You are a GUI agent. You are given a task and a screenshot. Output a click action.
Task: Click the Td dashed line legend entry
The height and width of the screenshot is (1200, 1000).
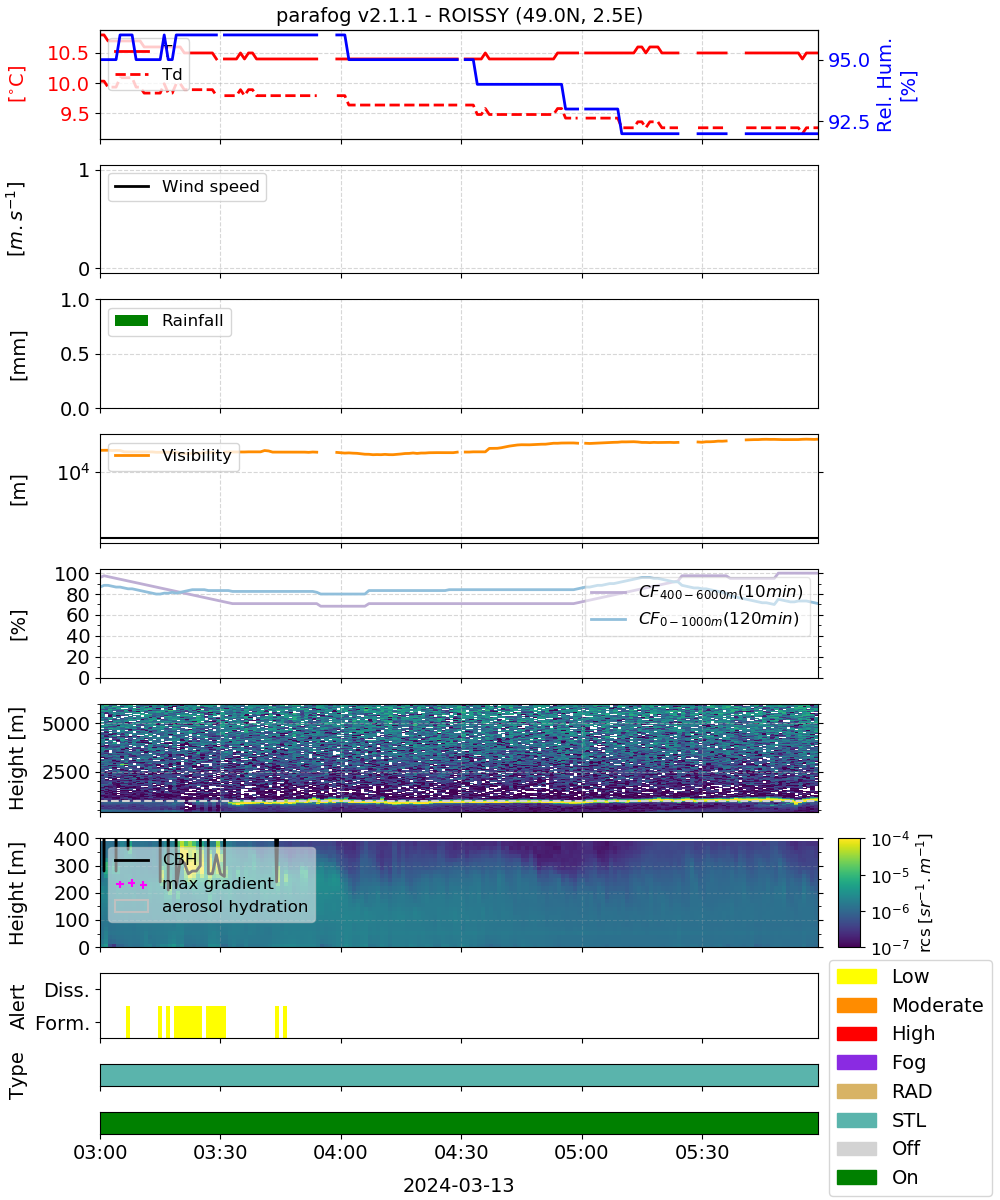[x=150, y=74]
